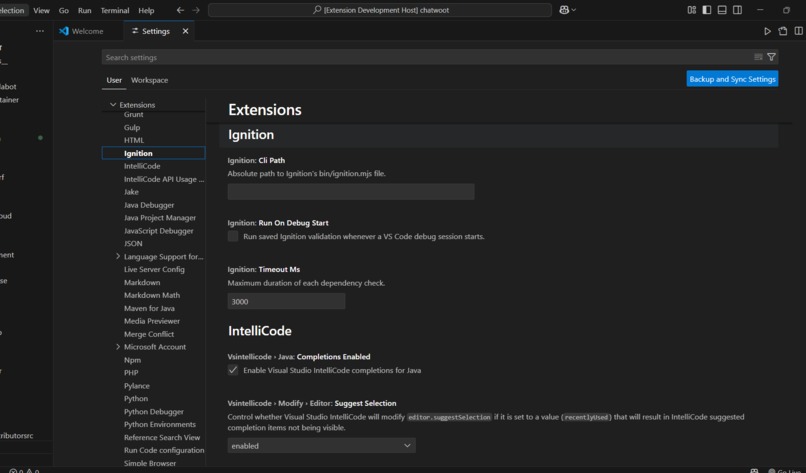Select Gulp in settings tree
This screenshot has height=473, width=806.
click(x=132, y=128)
